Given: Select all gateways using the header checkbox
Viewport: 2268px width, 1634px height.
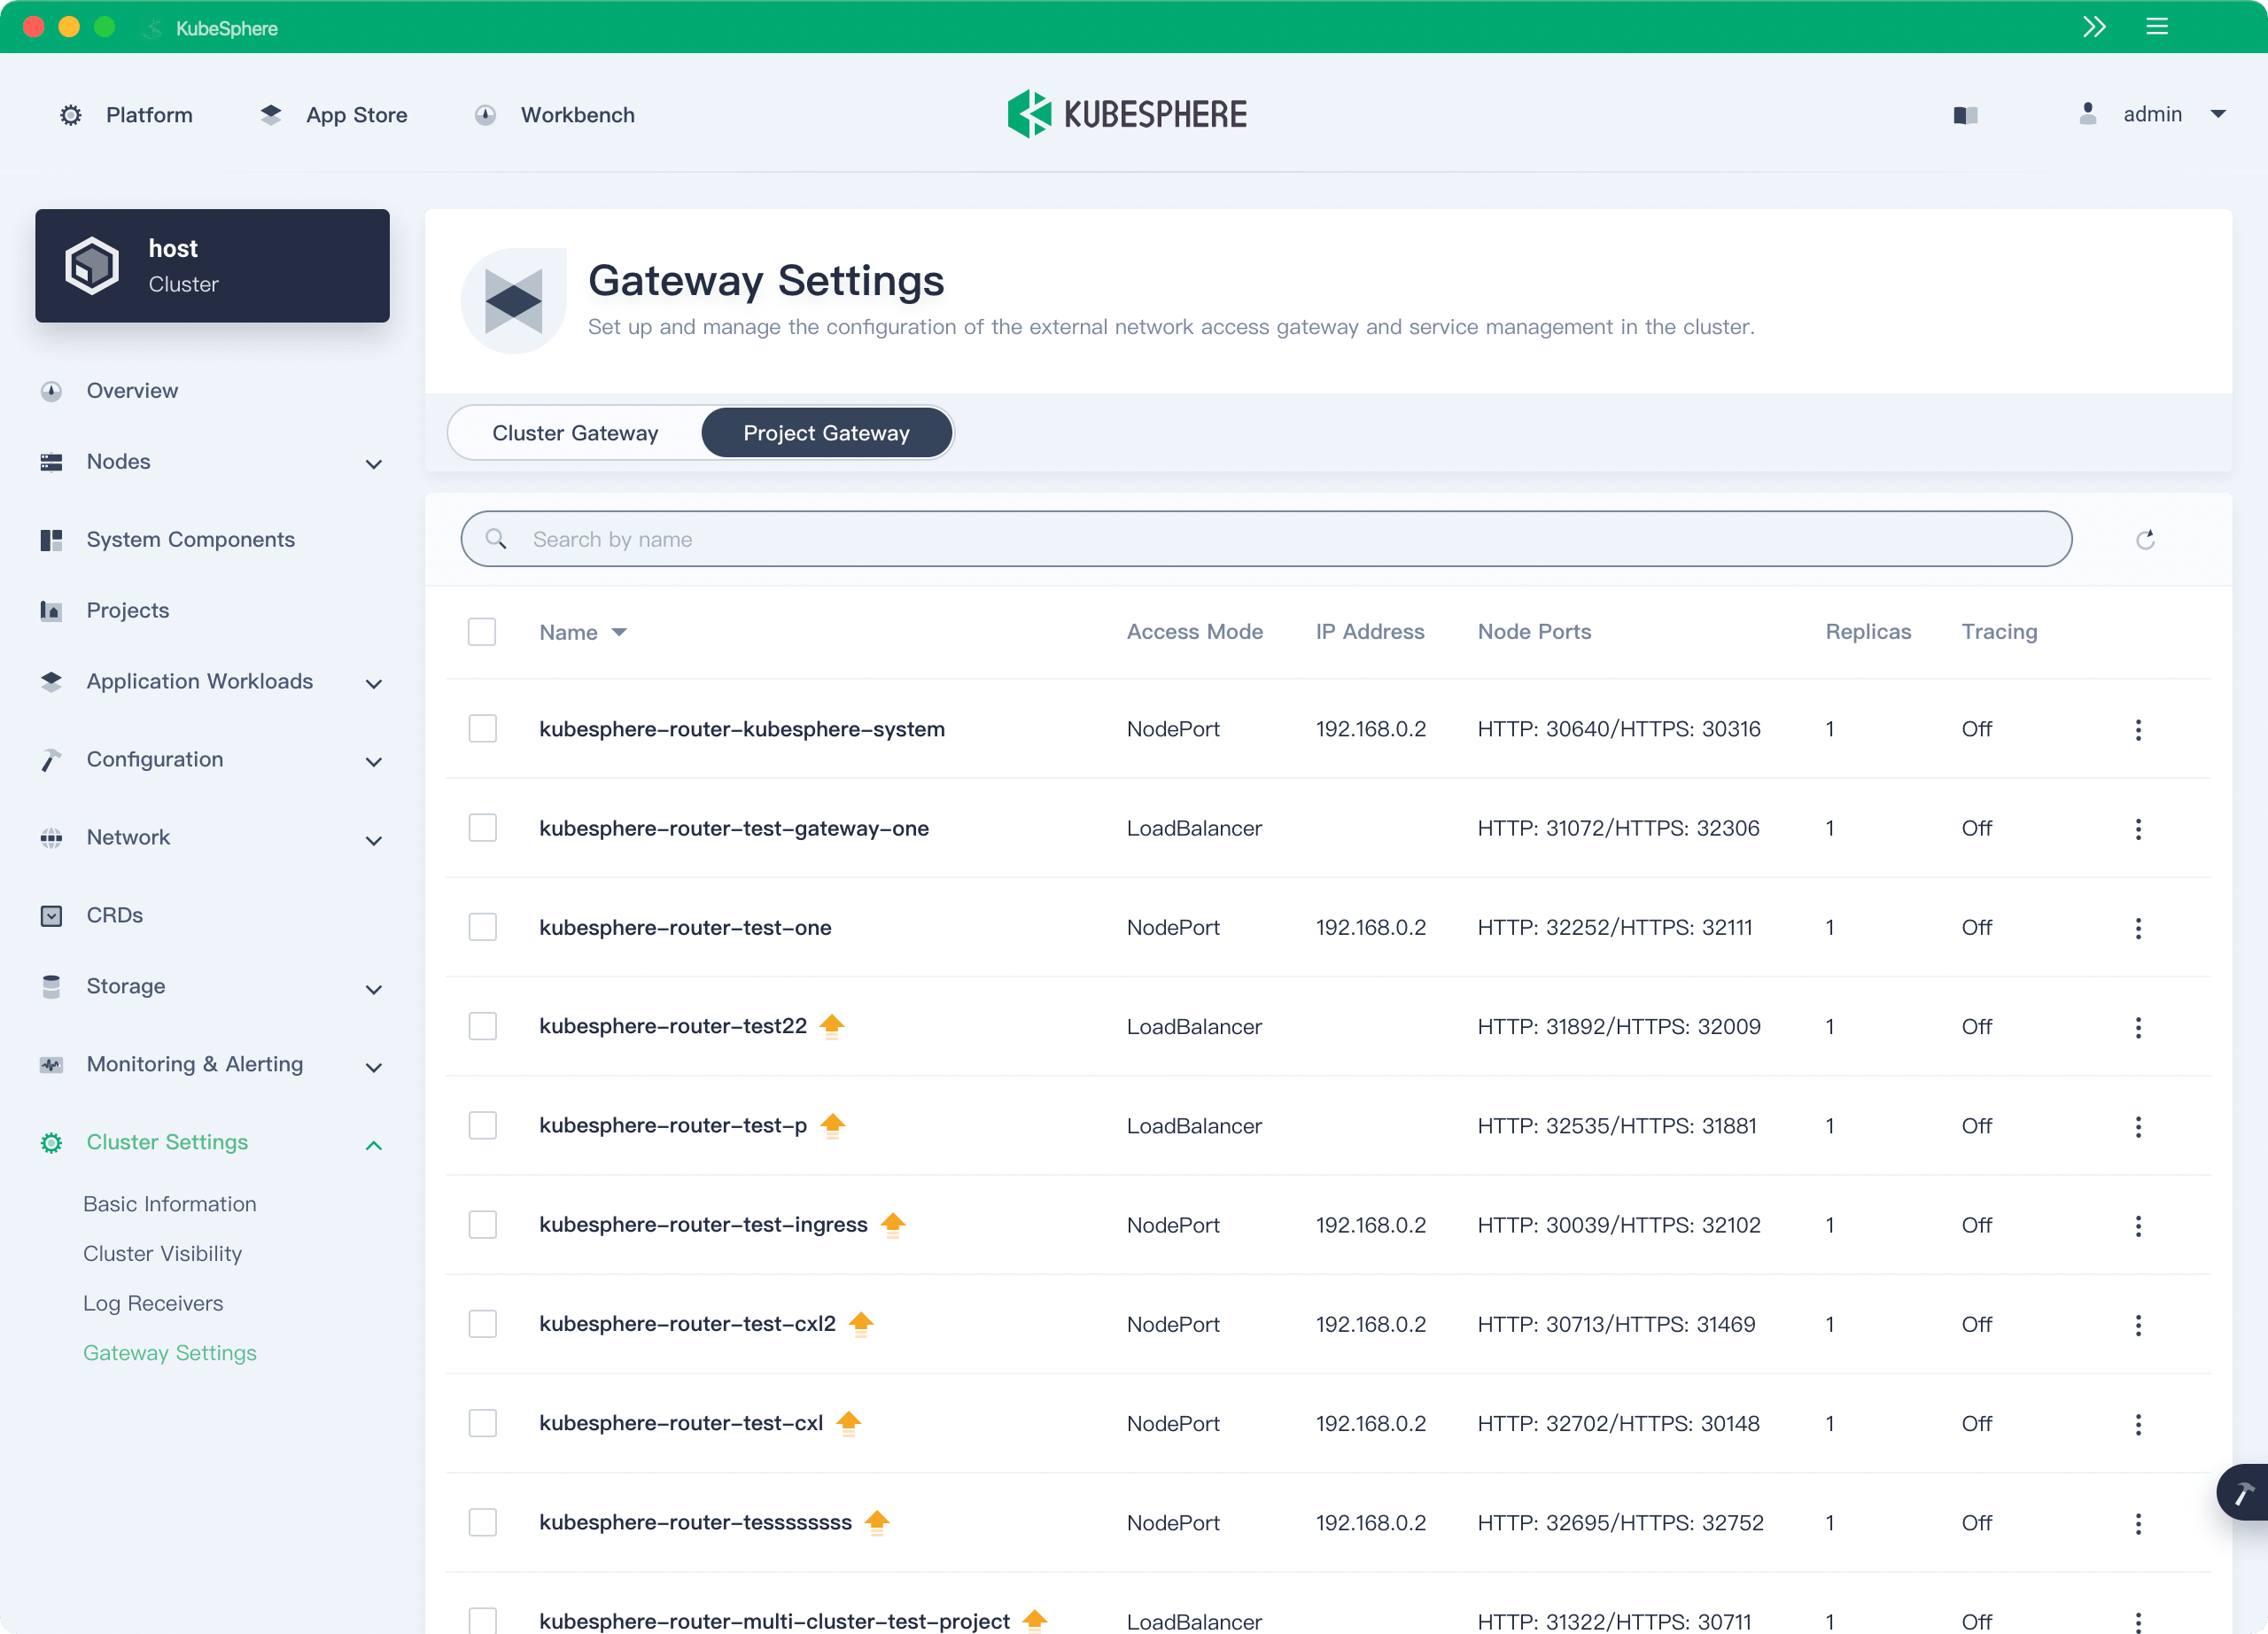Looking at the screenshot, I should tap(483, 631).
